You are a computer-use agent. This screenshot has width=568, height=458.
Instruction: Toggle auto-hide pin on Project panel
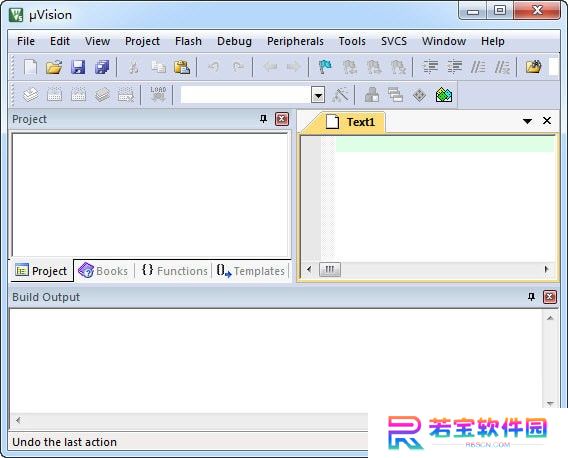[263, 119]
